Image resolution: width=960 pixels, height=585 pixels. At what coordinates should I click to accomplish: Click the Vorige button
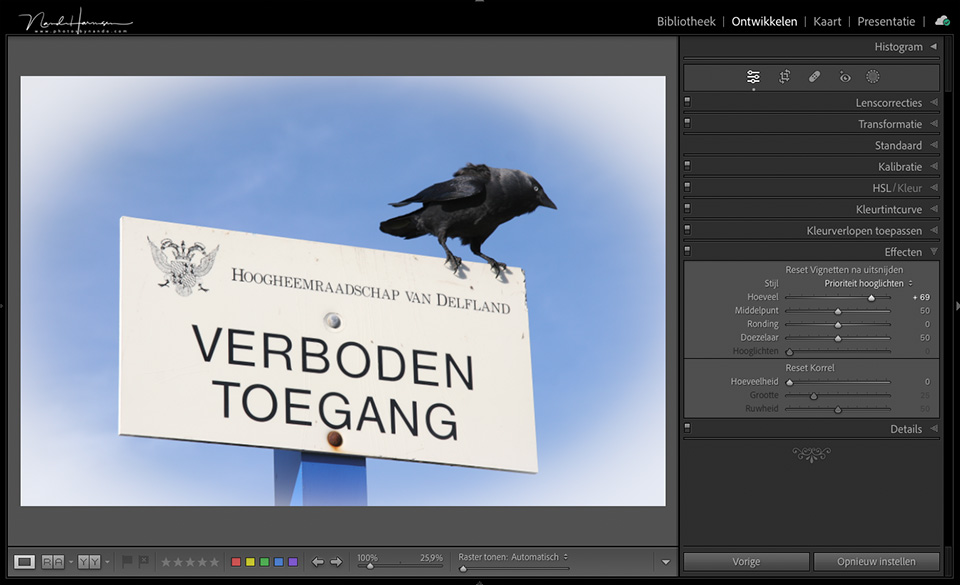tap(746, 562)
